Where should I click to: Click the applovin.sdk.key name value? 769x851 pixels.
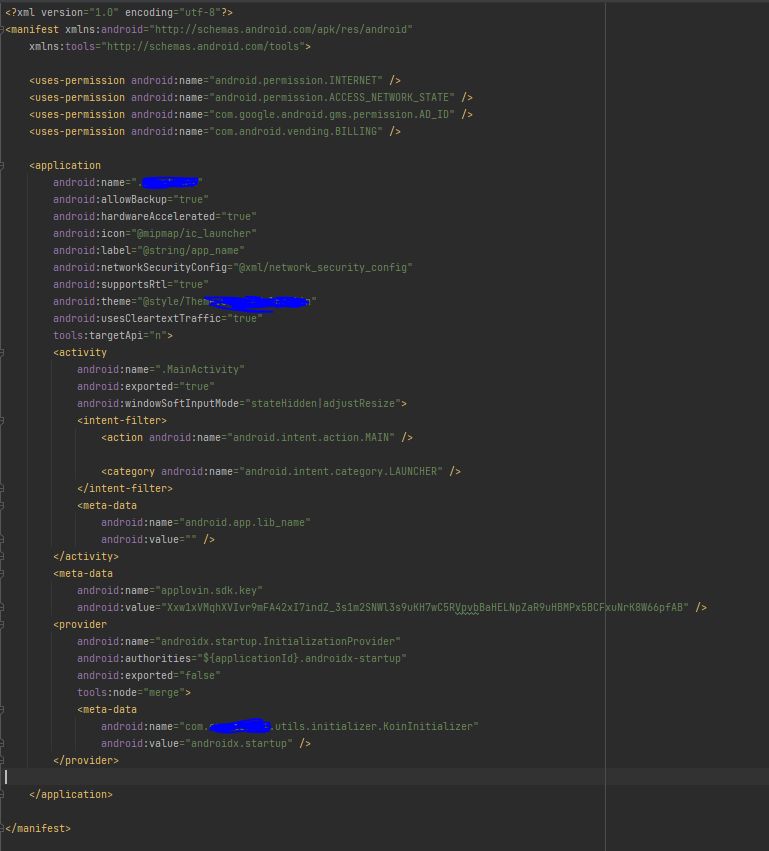209,590
